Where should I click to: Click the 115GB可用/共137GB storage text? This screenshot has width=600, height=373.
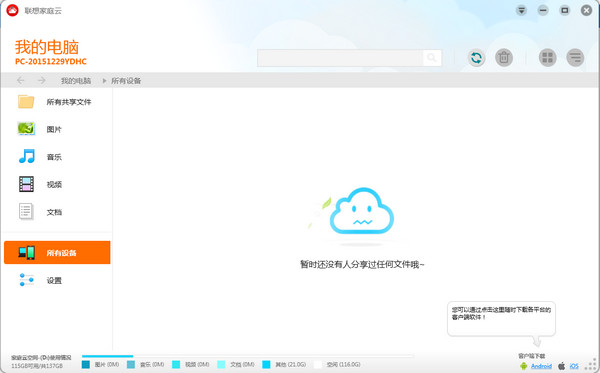(37, 366)
